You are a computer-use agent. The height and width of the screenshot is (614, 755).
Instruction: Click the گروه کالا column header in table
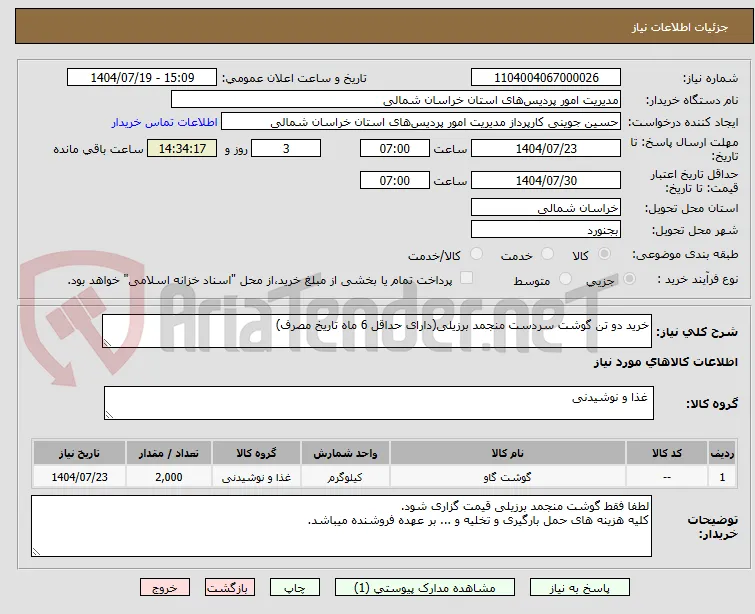[x=256, y=453]
